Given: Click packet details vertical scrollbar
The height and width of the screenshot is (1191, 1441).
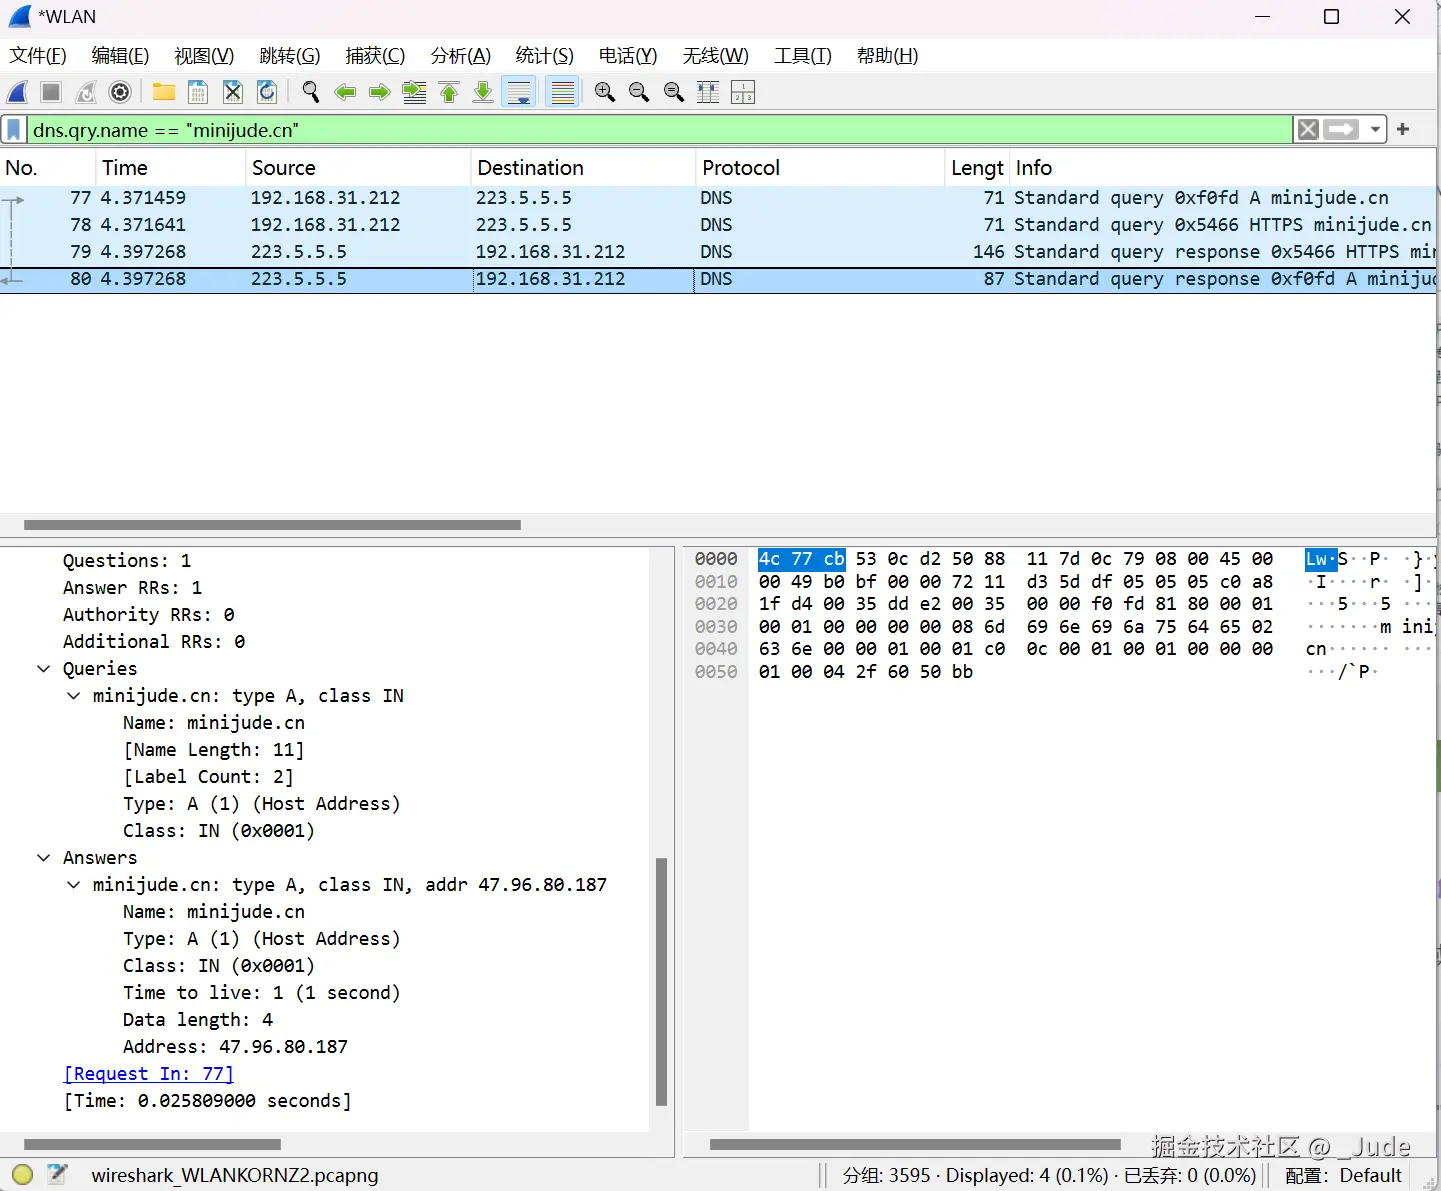Looking at the screenshot, I should [661, 981].
